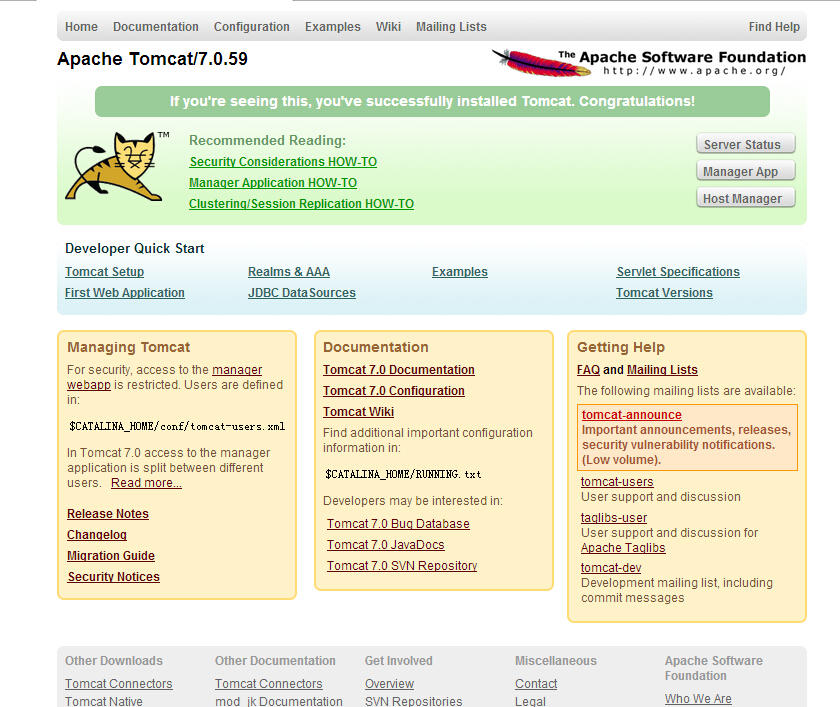840x707 pixels.
Task: Click Contact link under Miscellaneous
Action: coord(536,683)
